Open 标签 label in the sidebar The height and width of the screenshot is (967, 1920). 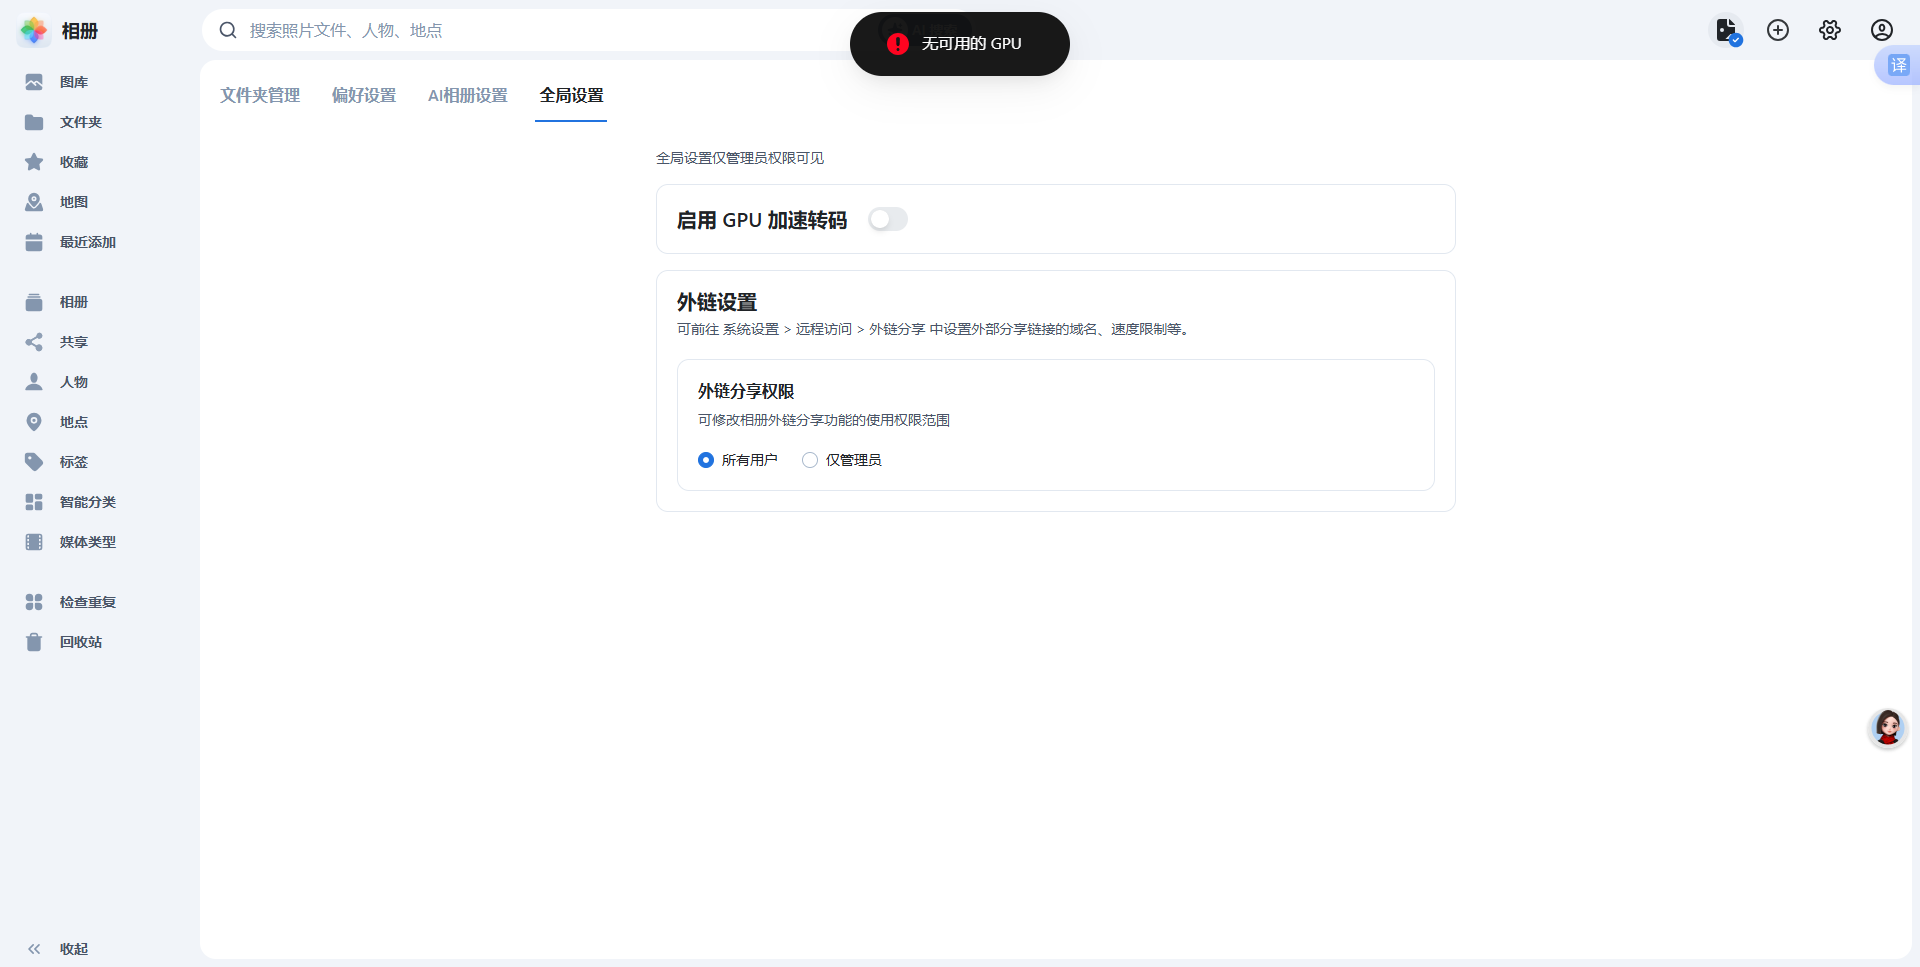click(x=74, y=462)
